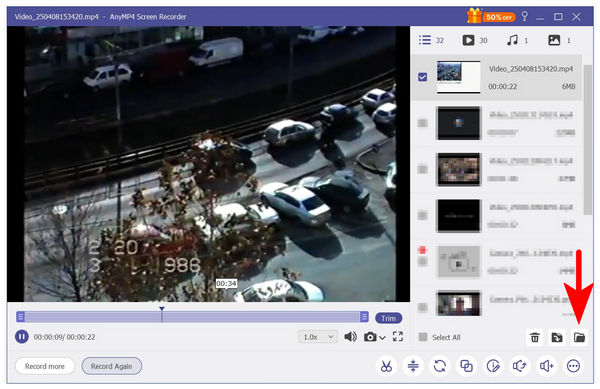The image size is (600, 389).
Task: Take a snapshot with camera icon
Action: pyautogui.click(x=370, y=337)
